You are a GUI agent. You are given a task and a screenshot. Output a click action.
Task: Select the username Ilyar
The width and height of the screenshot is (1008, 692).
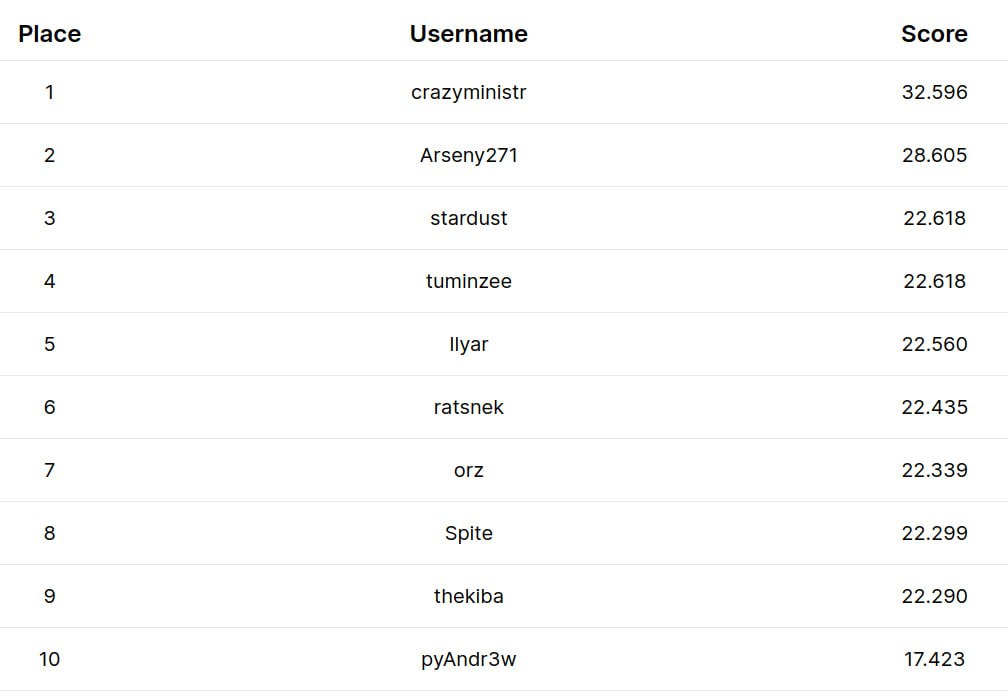[x=468, y=344]
